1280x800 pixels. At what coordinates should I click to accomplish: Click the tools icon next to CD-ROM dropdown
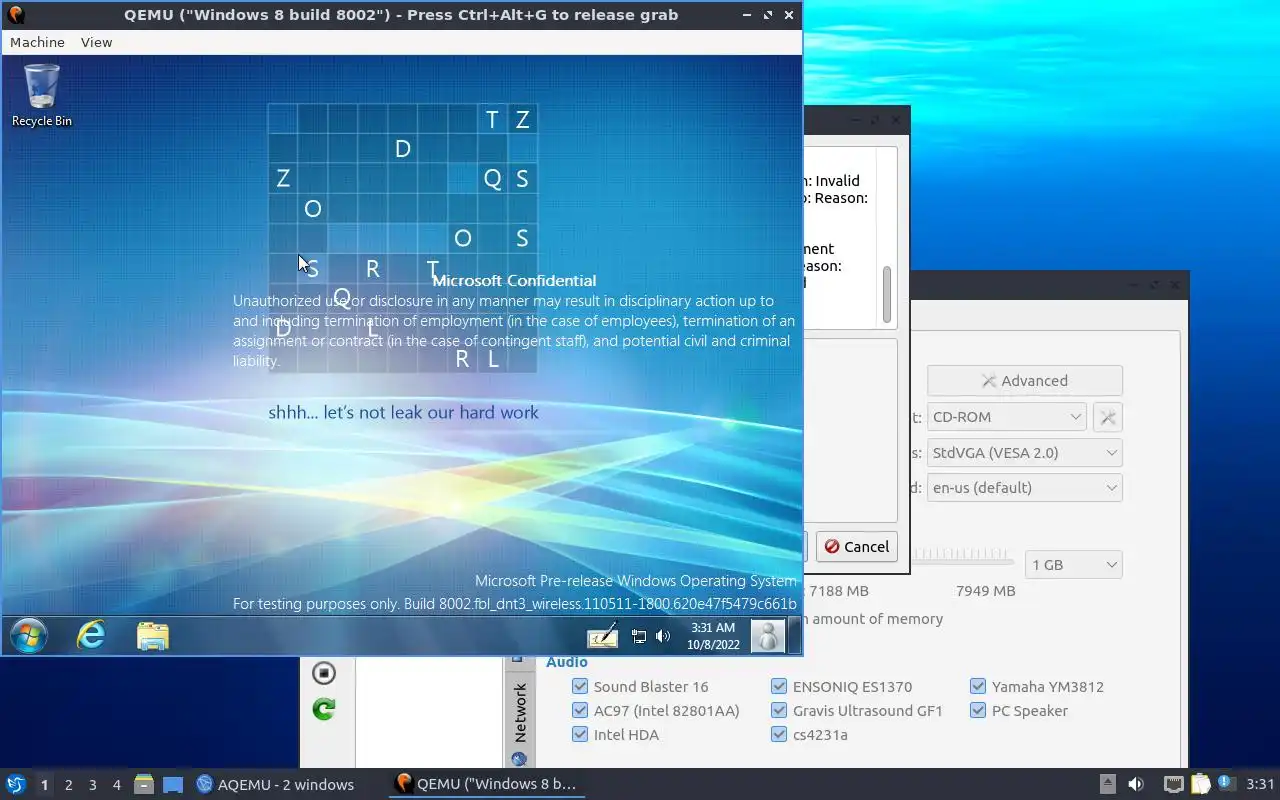pos(1108,417)
